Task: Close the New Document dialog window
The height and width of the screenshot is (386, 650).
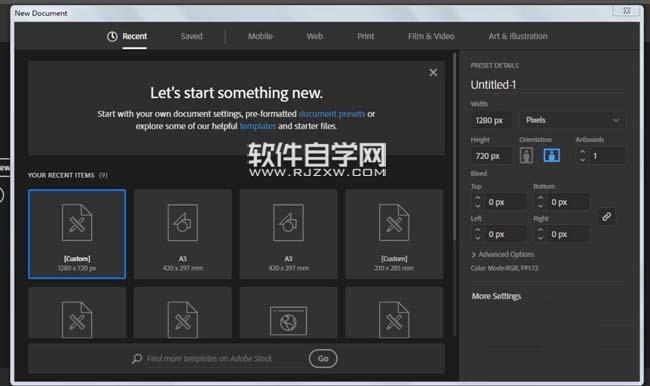Action: pos(627,11)
